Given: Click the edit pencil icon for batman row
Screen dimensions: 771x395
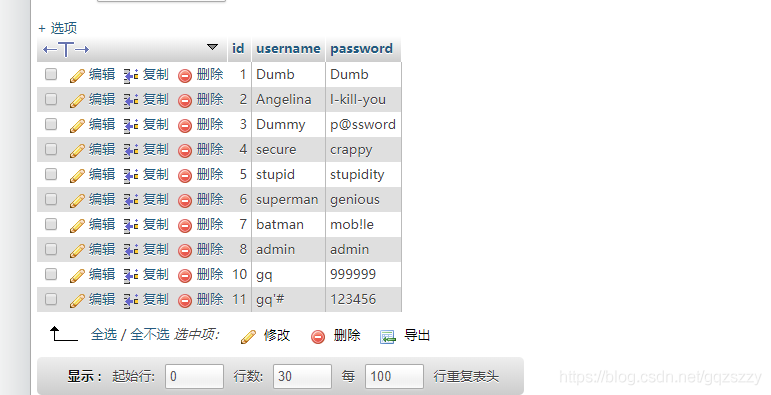Looking at the screenshot, I should 77,226.
